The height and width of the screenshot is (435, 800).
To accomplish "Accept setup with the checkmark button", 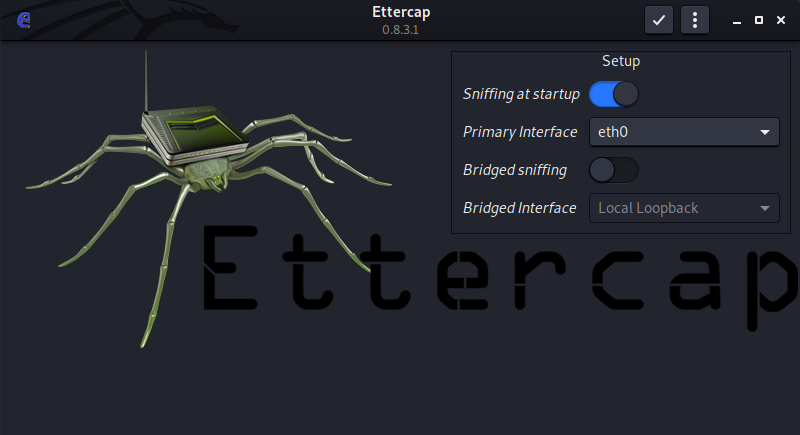I will 659,20.
